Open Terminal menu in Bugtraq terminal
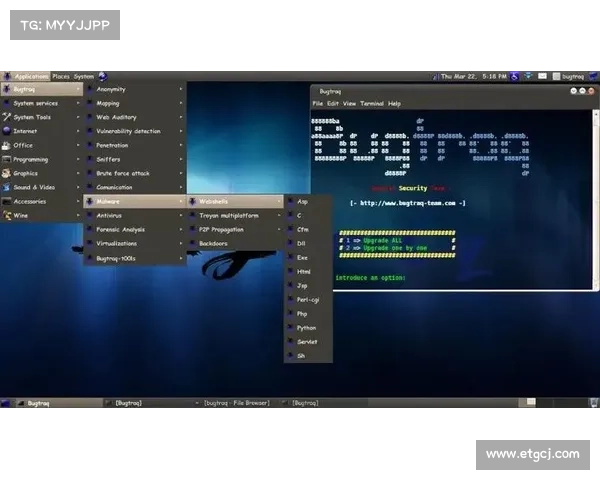 tap(372, 103)
